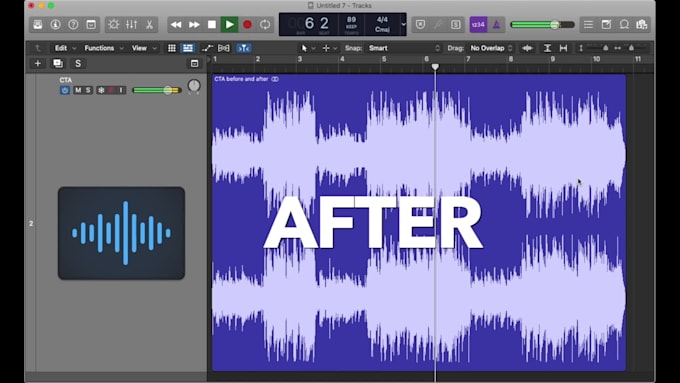
Task: Click the horizontal auto zoom icon
Action: click(x=563, y=48)
